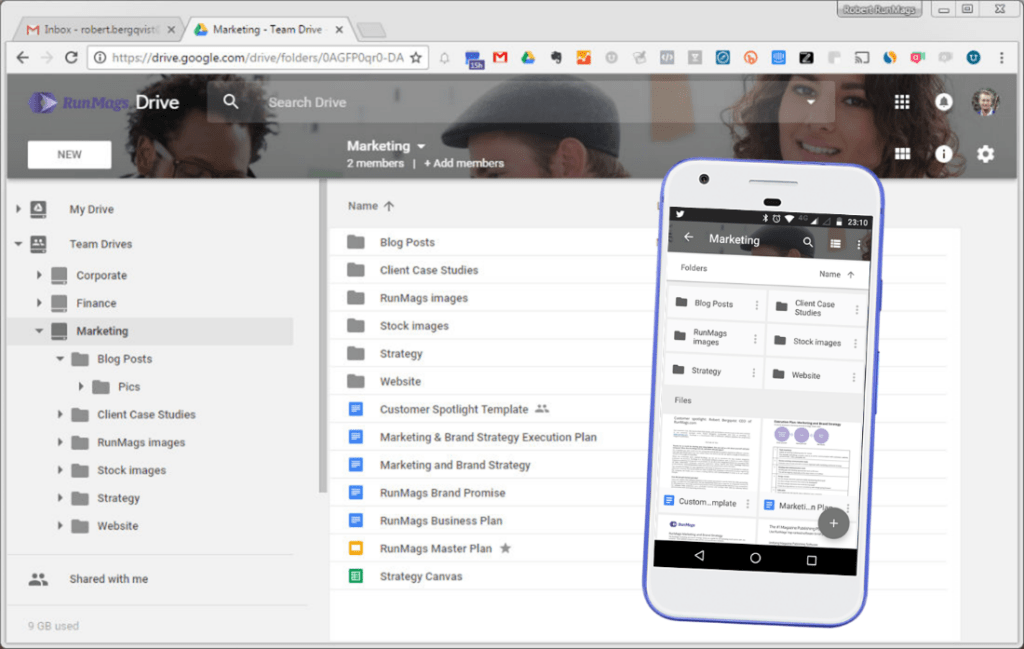Tap the list view icon on the phone
1024x649 pixels.
coord(835,244)
